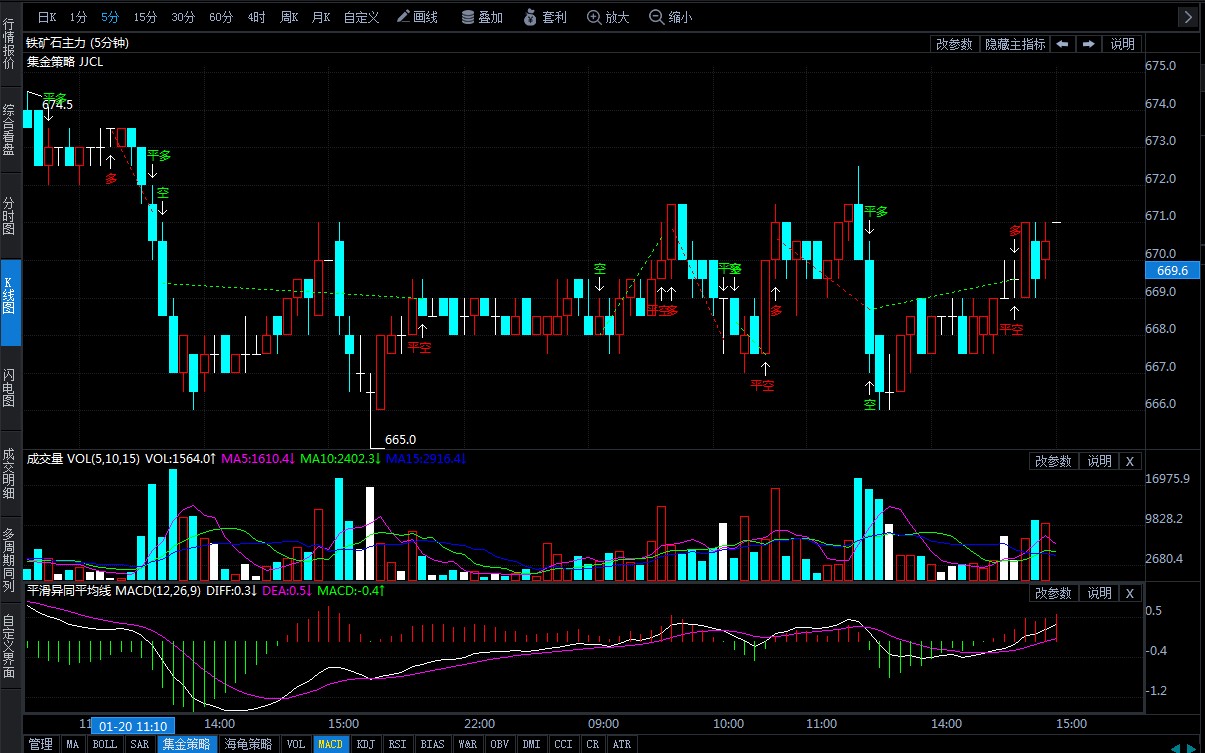Click 改参数 in the volume panel
Viewport: 1205px width, 753px height.
(1053, 461)
